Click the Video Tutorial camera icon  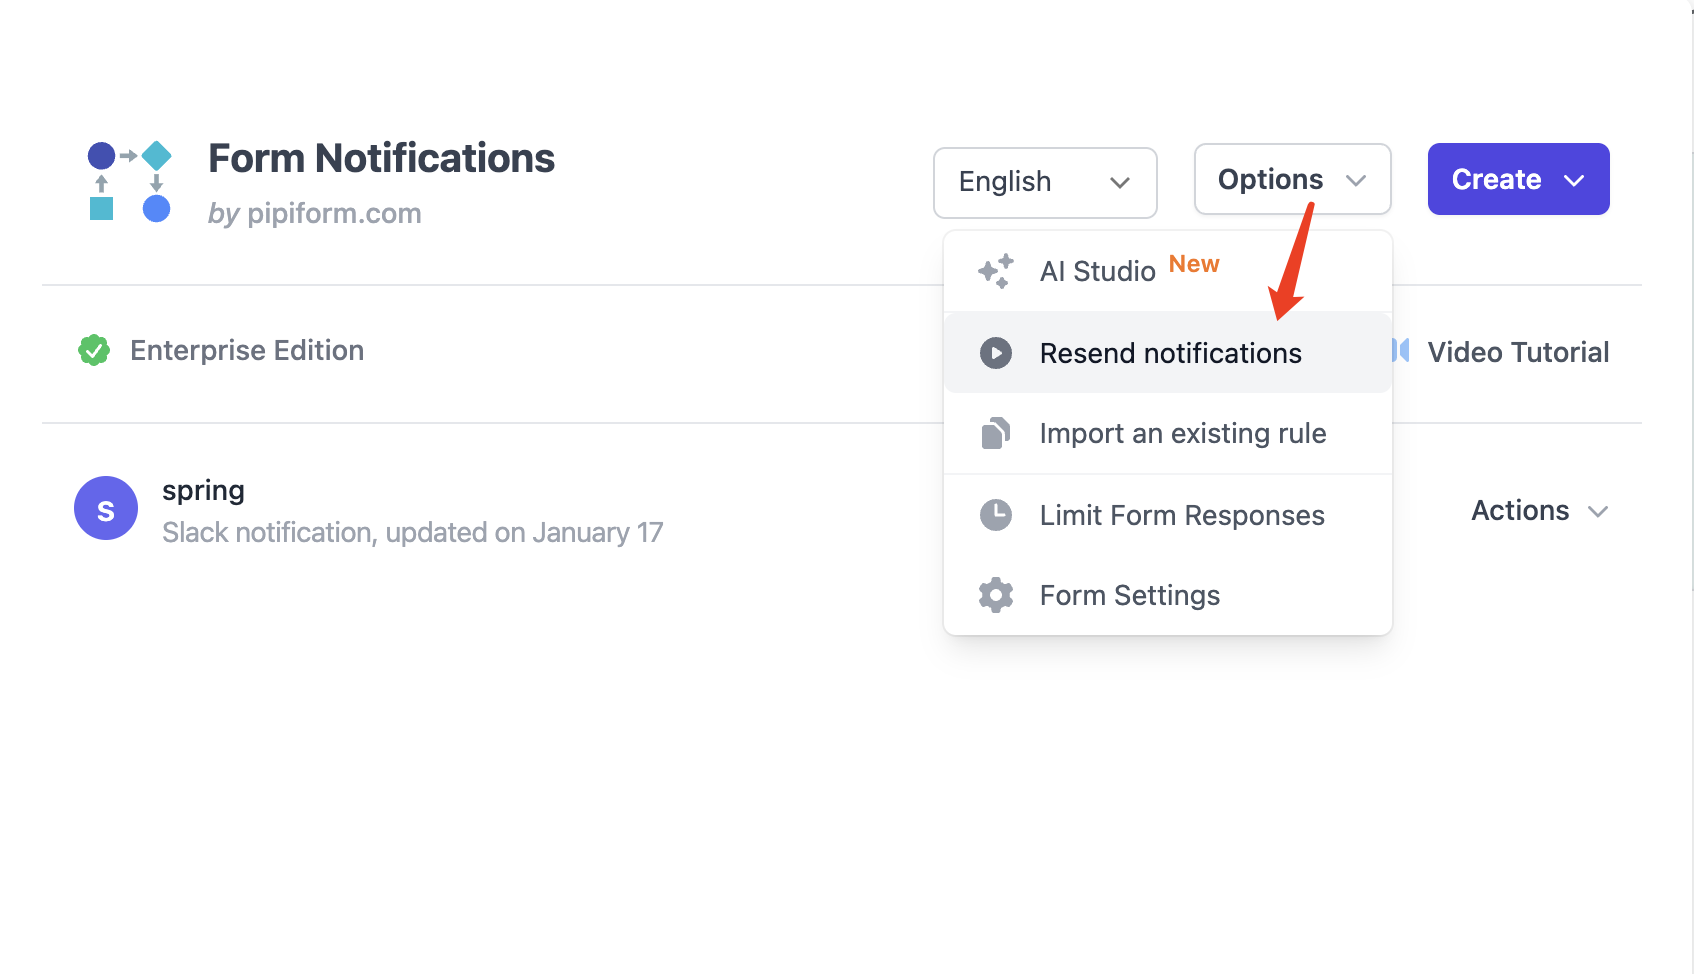pos(1401,351)
